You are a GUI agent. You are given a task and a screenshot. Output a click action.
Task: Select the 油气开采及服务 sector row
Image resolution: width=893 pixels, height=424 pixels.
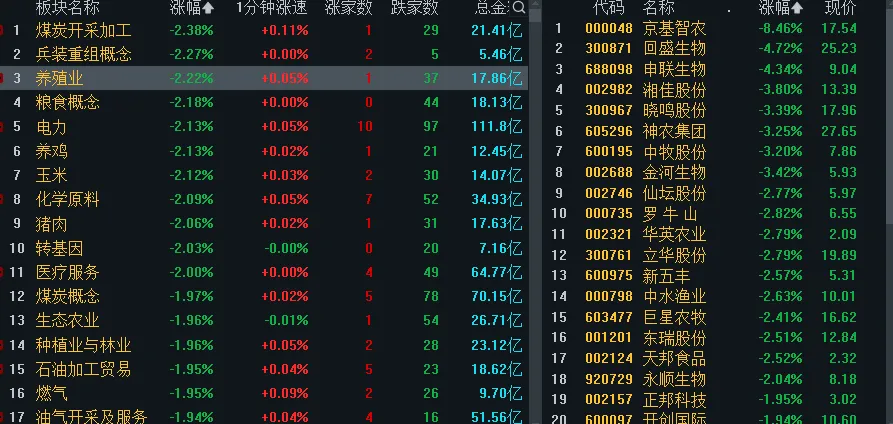[x=264, y=415]
